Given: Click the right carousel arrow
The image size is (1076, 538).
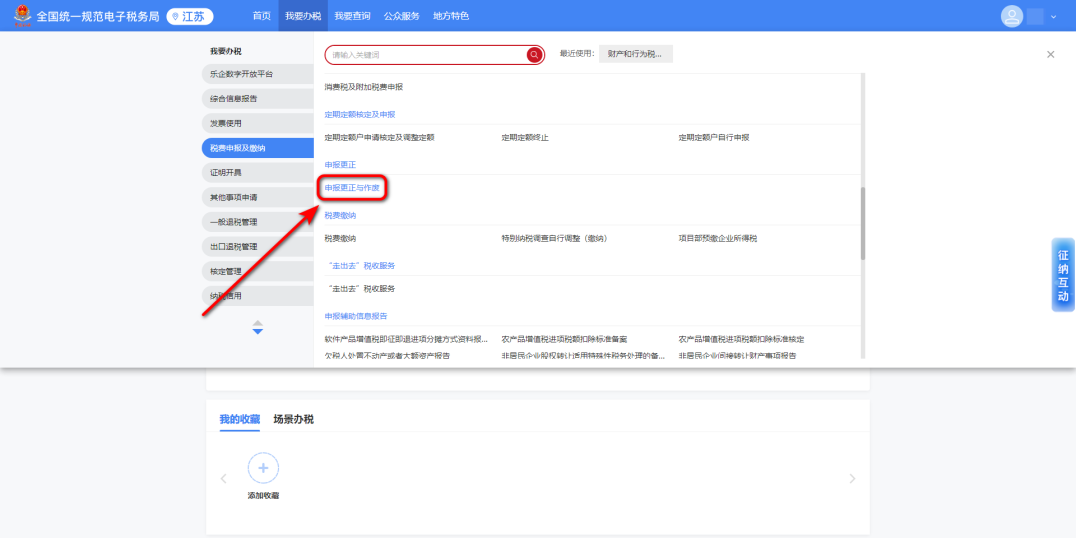Looking at the screenshot, I should point(852,479).
